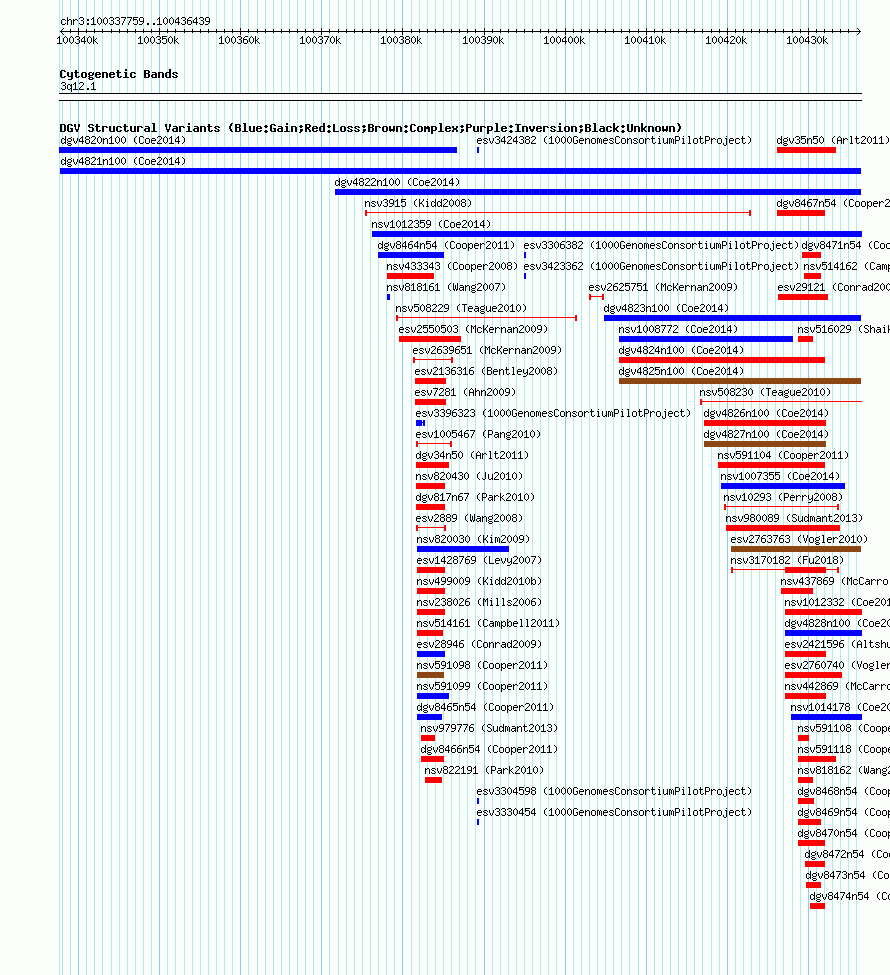Select the chr3:100337759..100436439 region label
The height and width of the screenshot is (975, 890).
[136, 21]
